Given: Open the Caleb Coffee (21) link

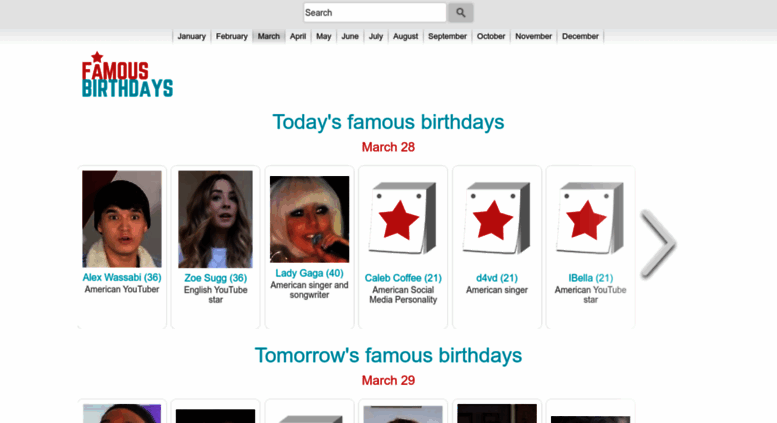Looking at the screenshot, I should click(x=403, y=278).
